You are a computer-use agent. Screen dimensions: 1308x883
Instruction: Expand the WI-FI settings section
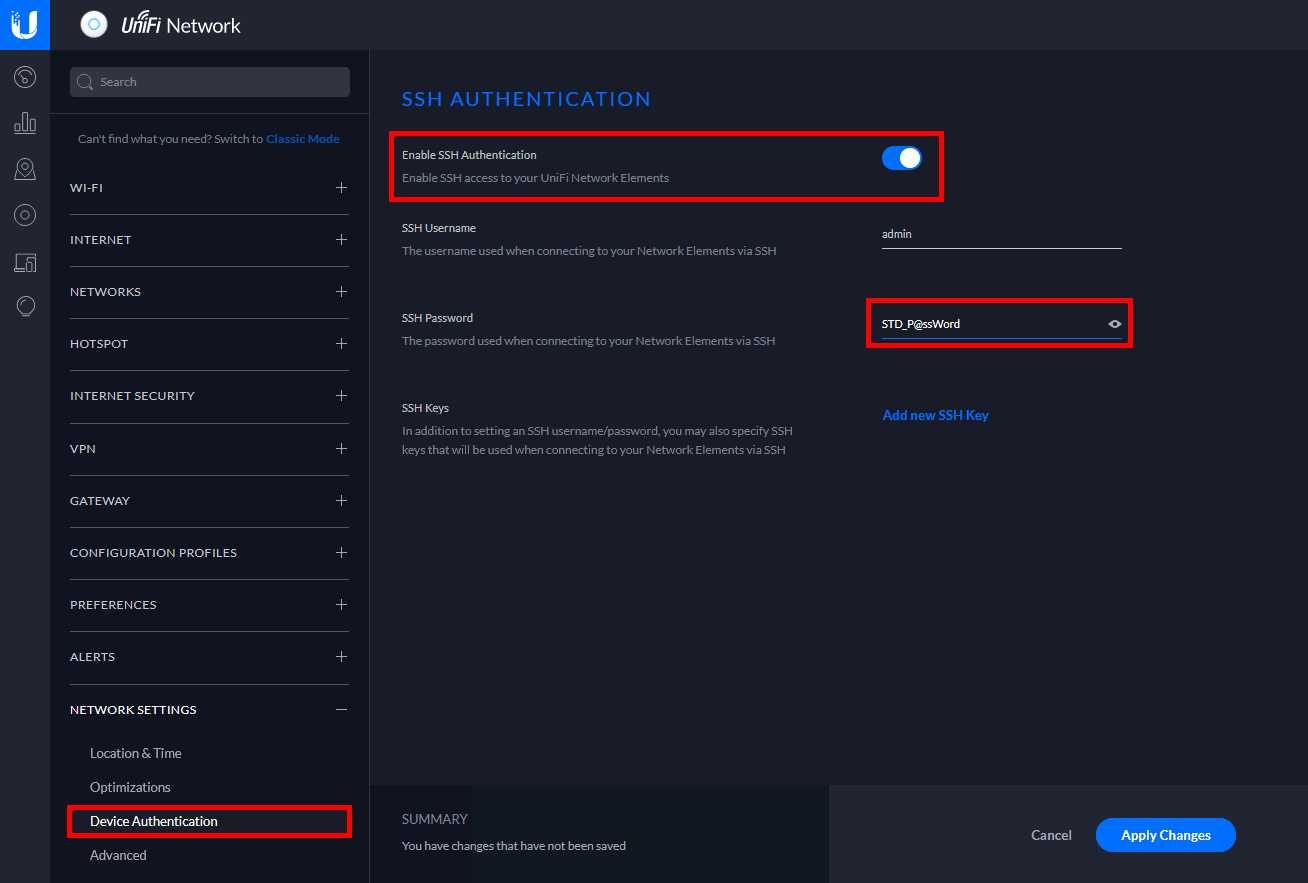[341, 187]
